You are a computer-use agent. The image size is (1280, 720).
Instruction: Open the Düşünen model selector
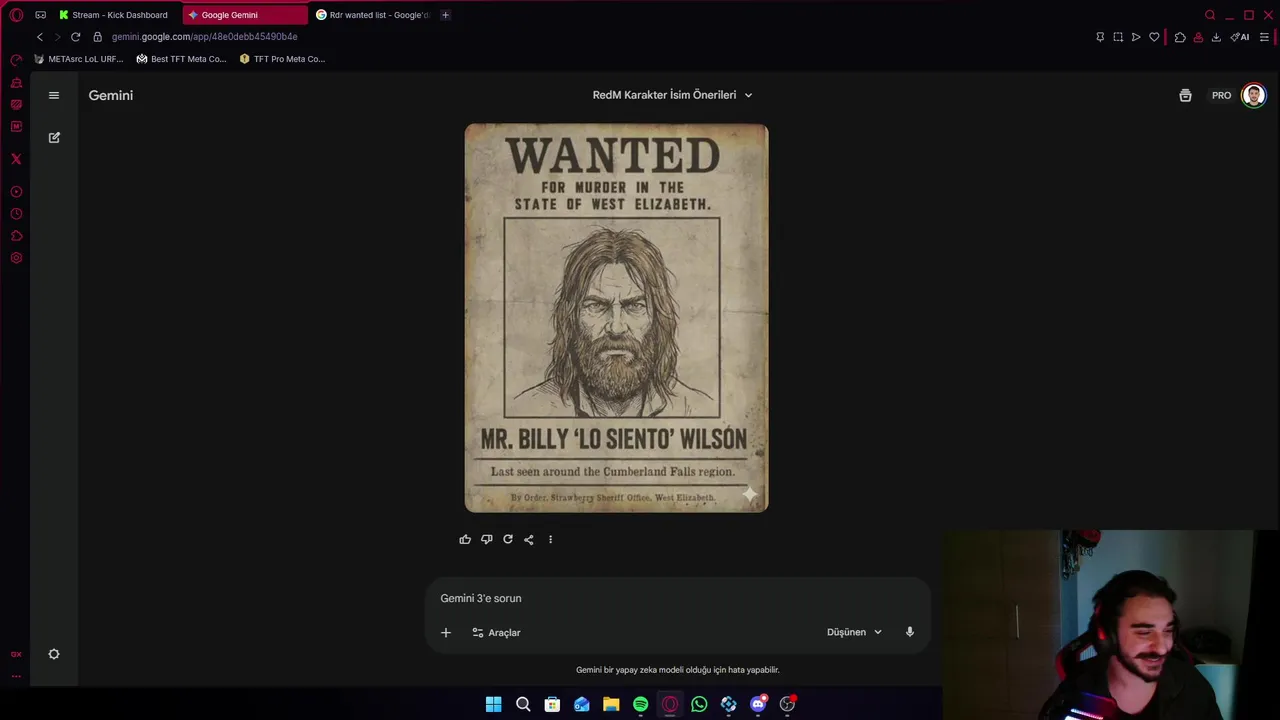[854, 632]
